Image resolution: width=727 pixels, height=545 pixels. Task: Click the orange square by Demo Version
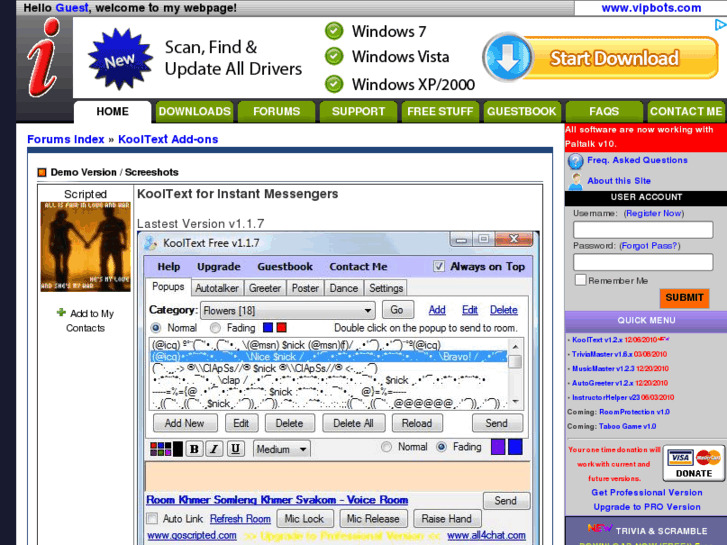click(42, 173)
